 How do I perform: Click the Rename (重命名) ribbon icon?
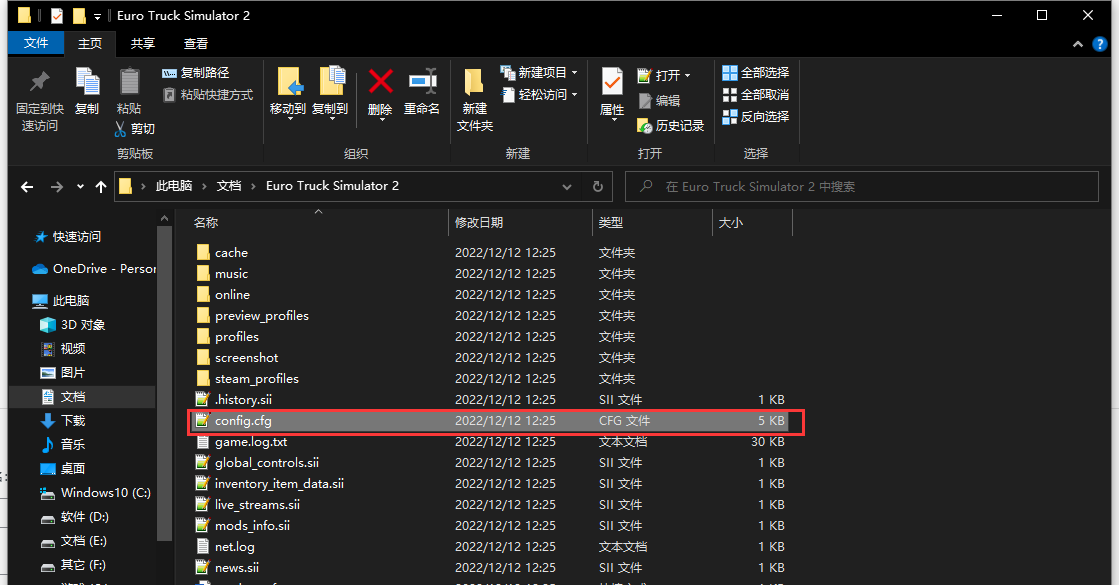point(422,82)
